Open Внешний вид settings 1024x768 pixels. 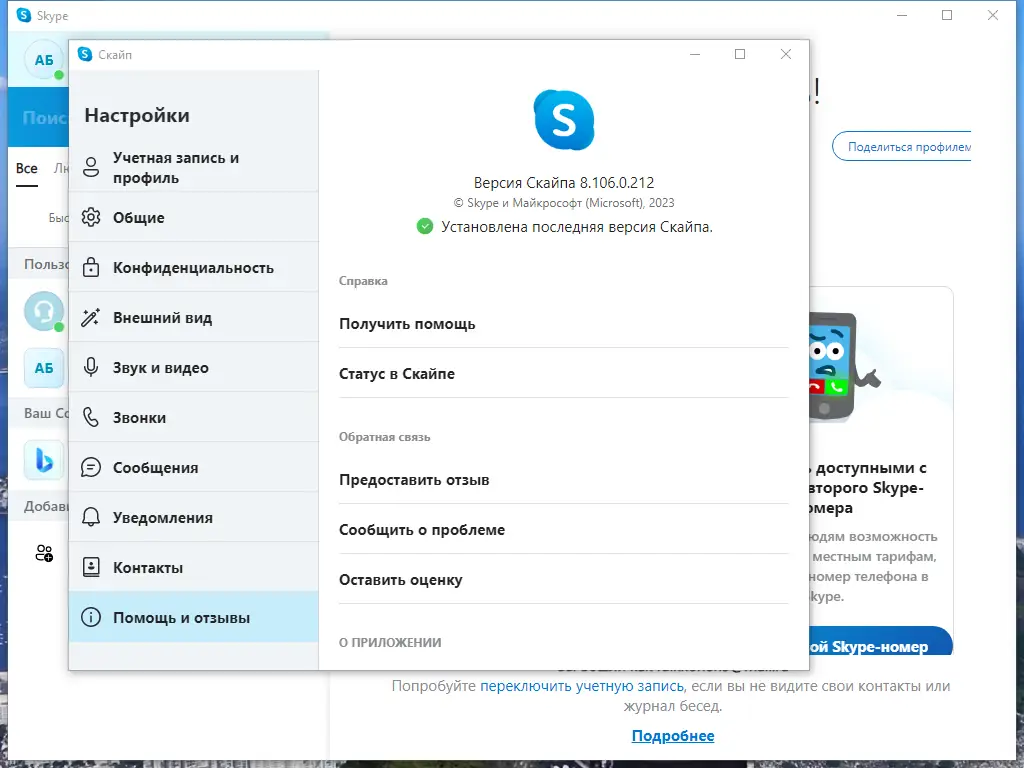point(193,318)
